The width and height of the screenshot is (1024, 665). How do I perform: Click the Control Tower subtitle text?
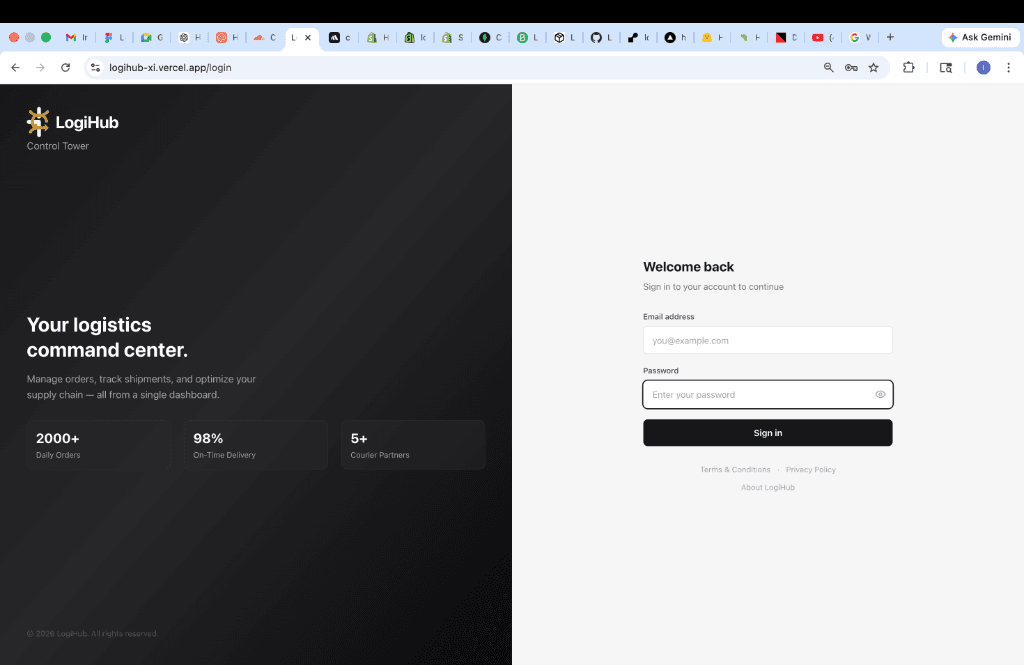tap(57, 146)
